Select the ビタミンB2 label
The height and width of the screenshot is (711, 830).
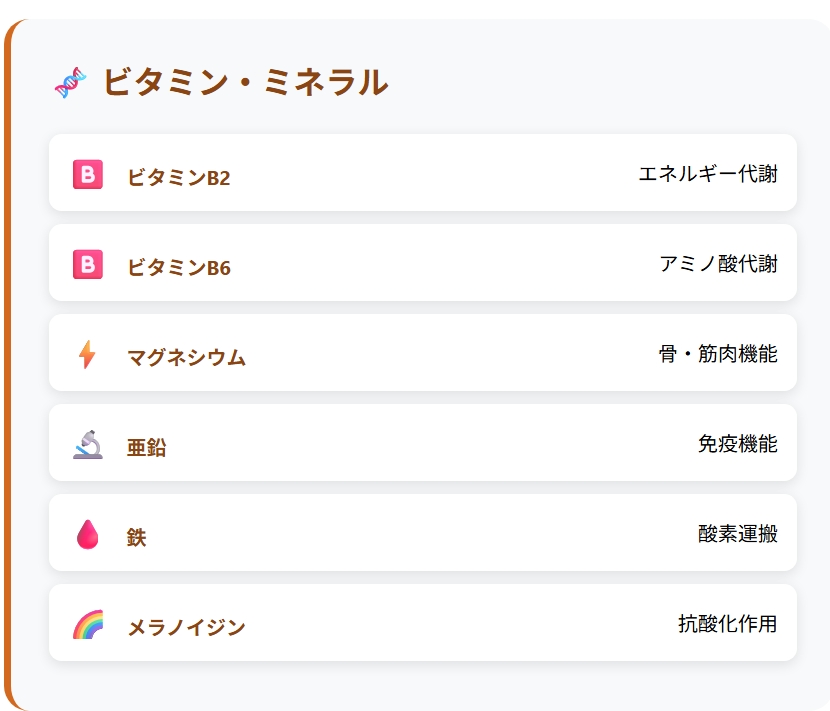(x=179, y=177)
